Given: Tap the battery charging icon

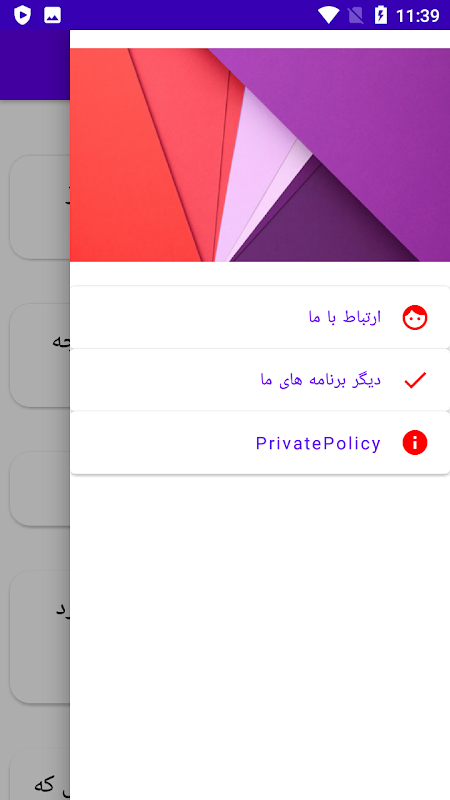Looking at the screenshot, I should (381, 15).
